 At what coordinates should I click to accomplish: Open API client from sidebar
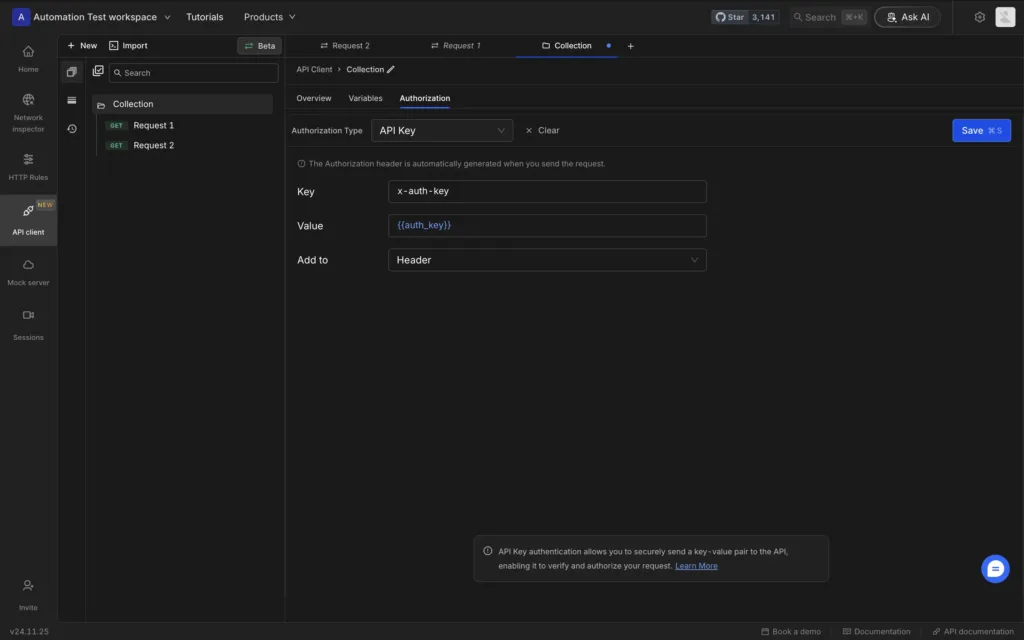[x=28, y=220]
